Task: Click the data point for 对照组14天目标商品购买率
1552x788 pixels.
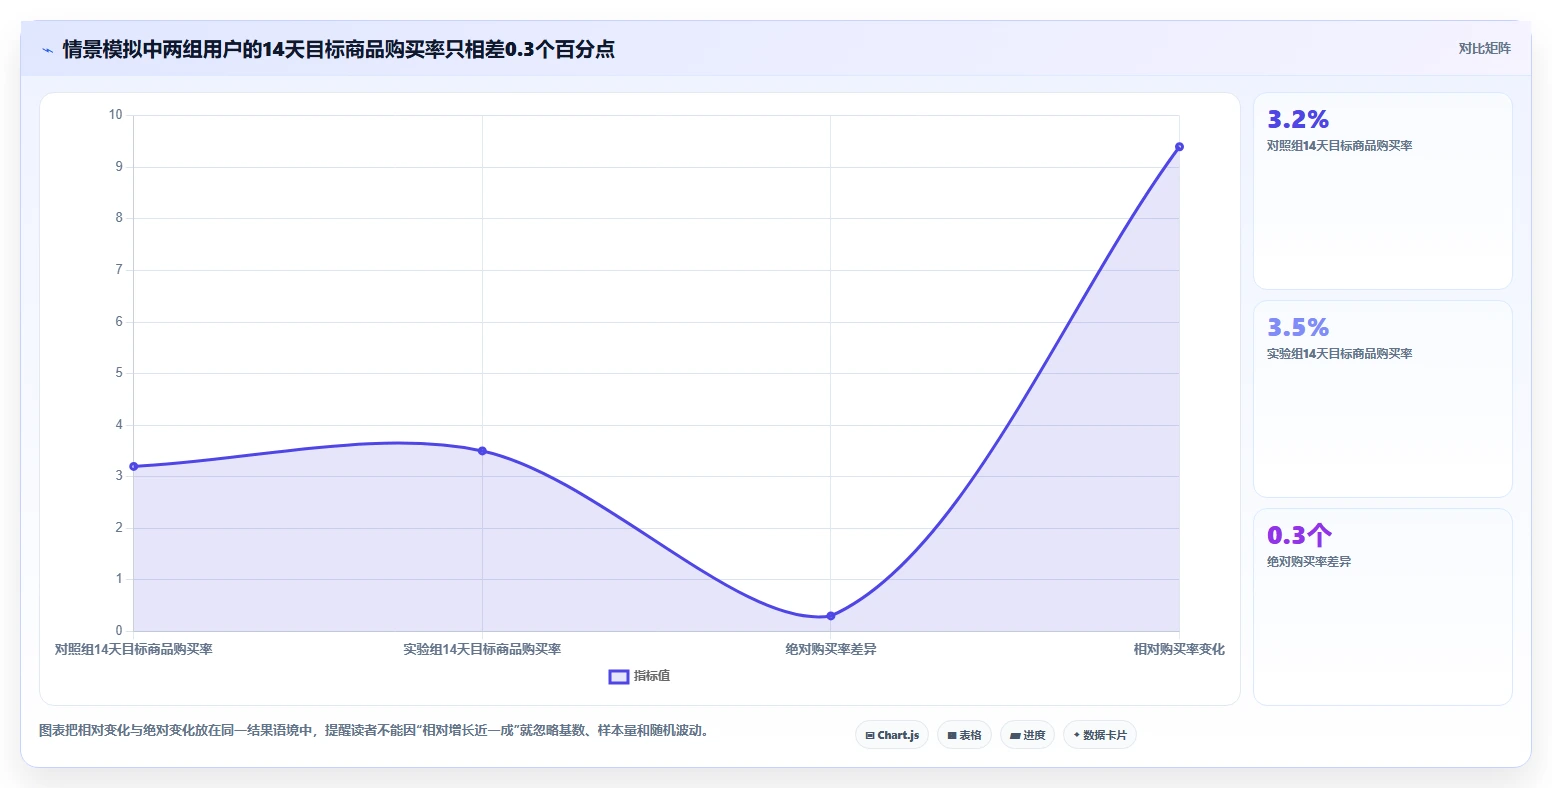Action: point(134,467)
